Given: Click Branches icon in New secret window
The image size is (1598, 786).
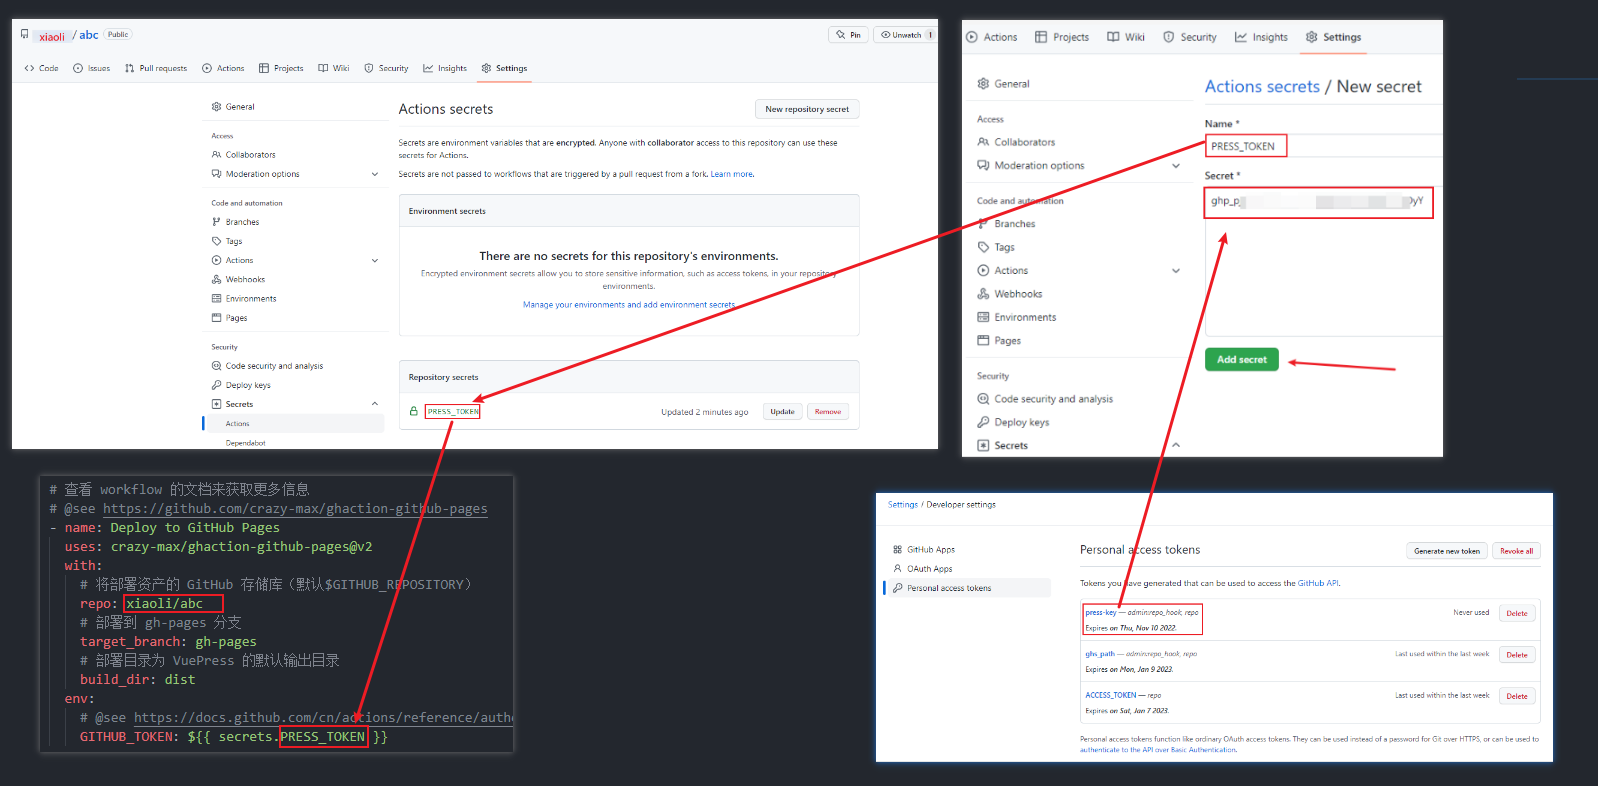Looking at the screenshot, I should click(983, 224).
